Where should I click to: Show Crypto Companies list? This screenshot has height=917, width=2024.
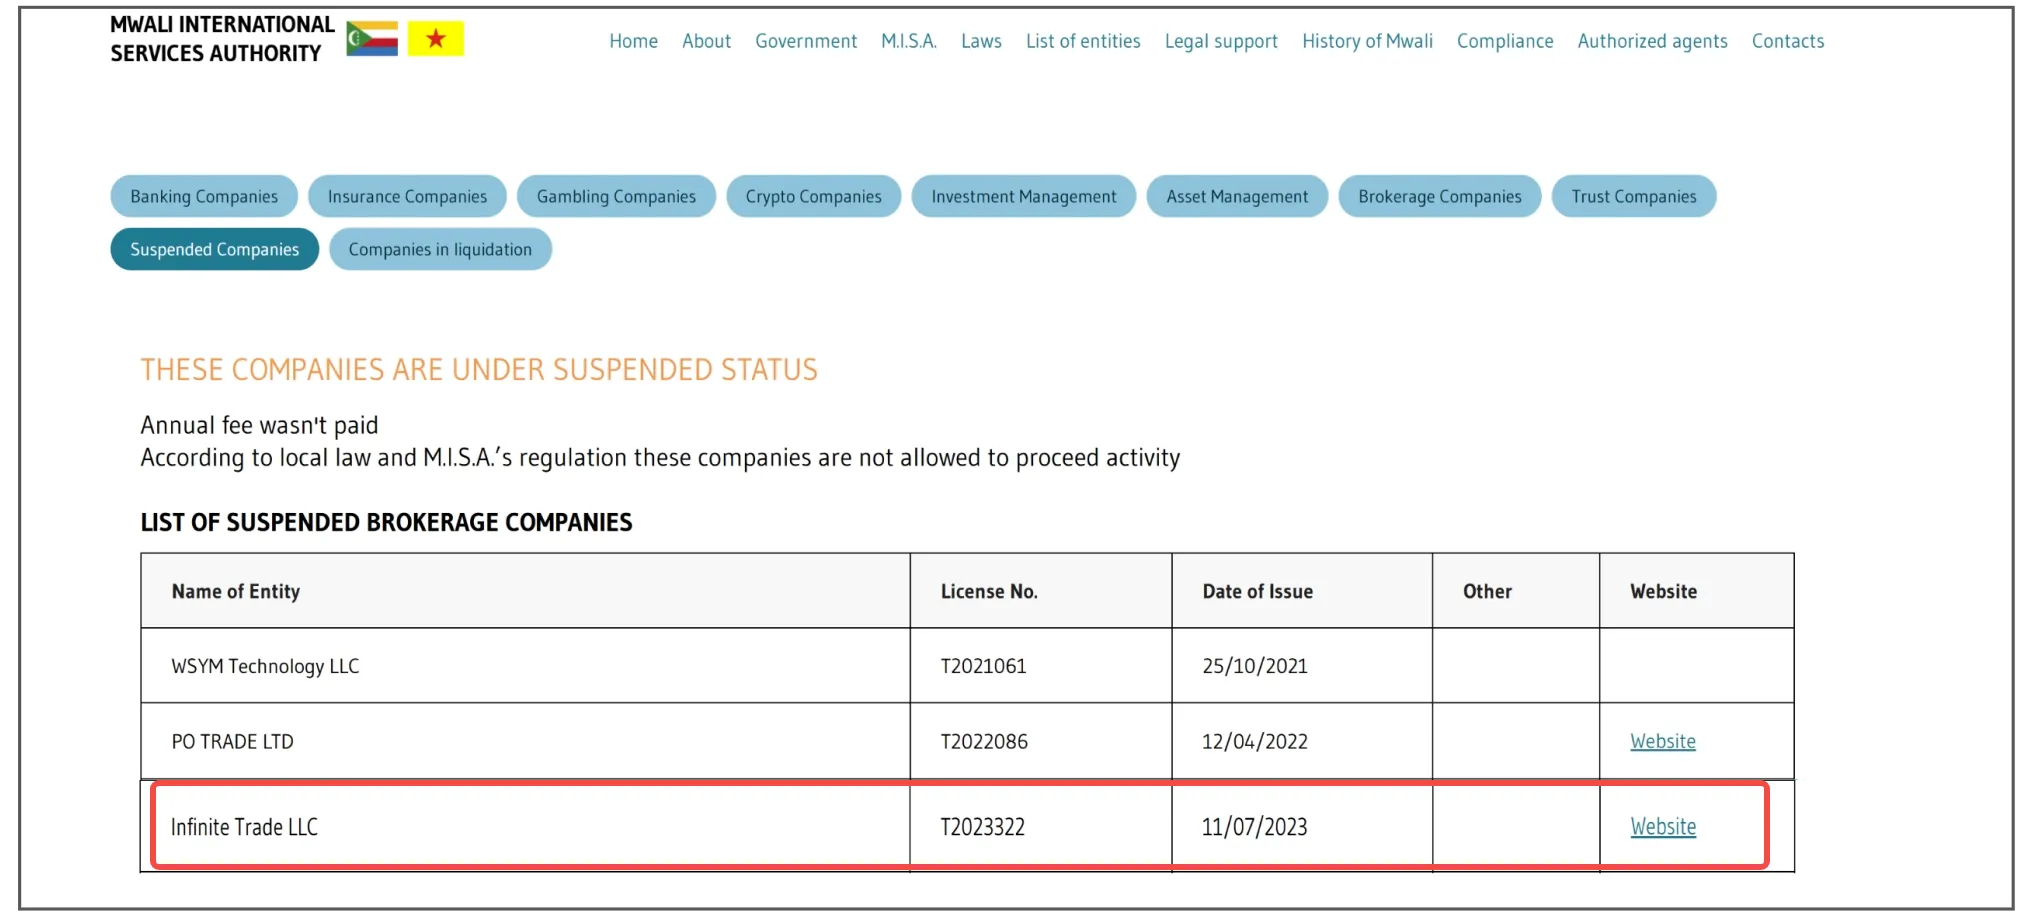coord(813,196)
